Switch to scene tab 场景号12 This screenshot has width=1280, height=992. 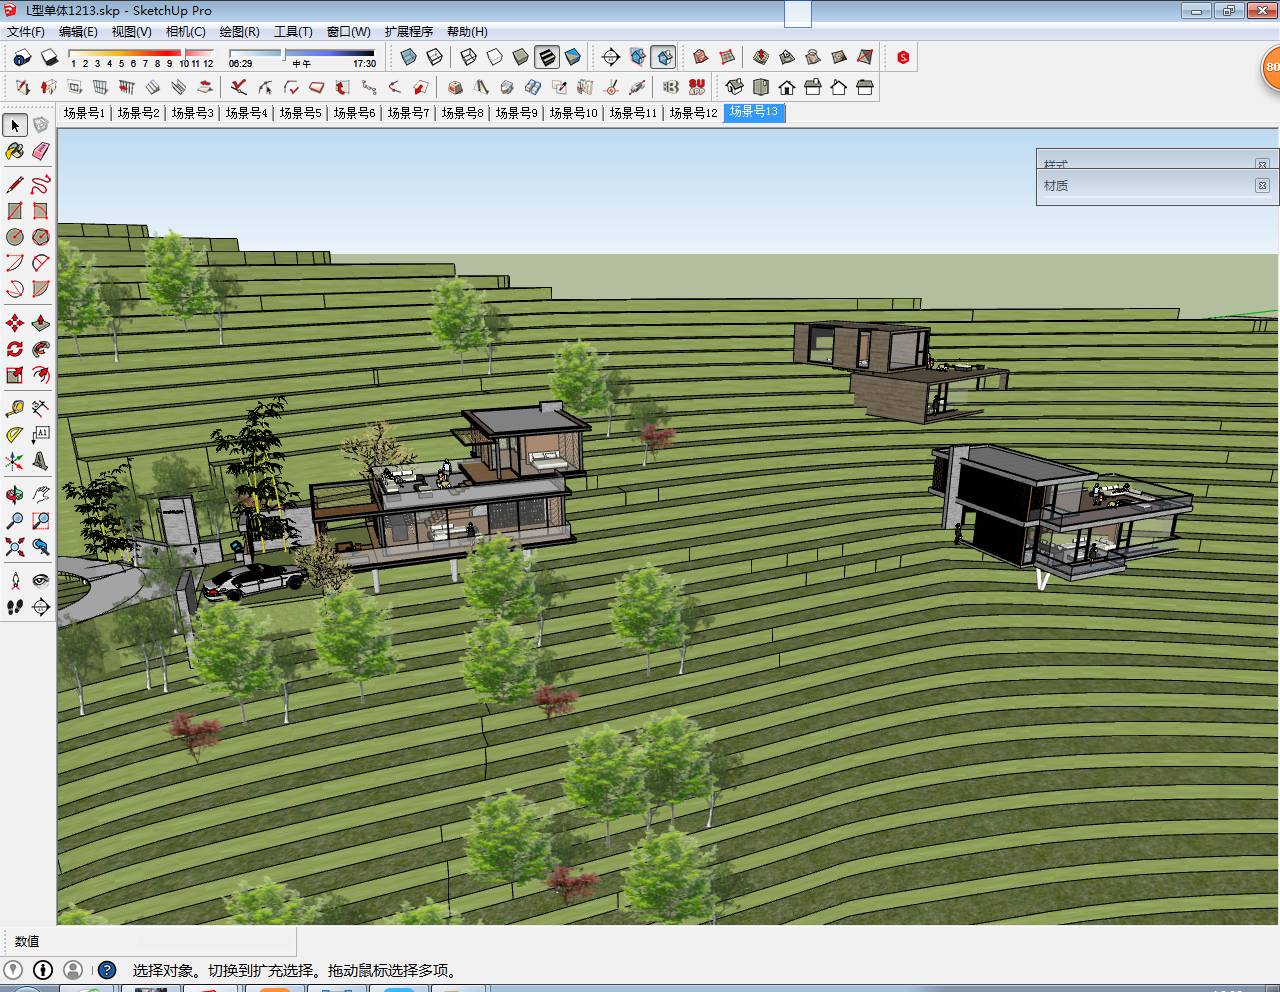click(693, 113)
